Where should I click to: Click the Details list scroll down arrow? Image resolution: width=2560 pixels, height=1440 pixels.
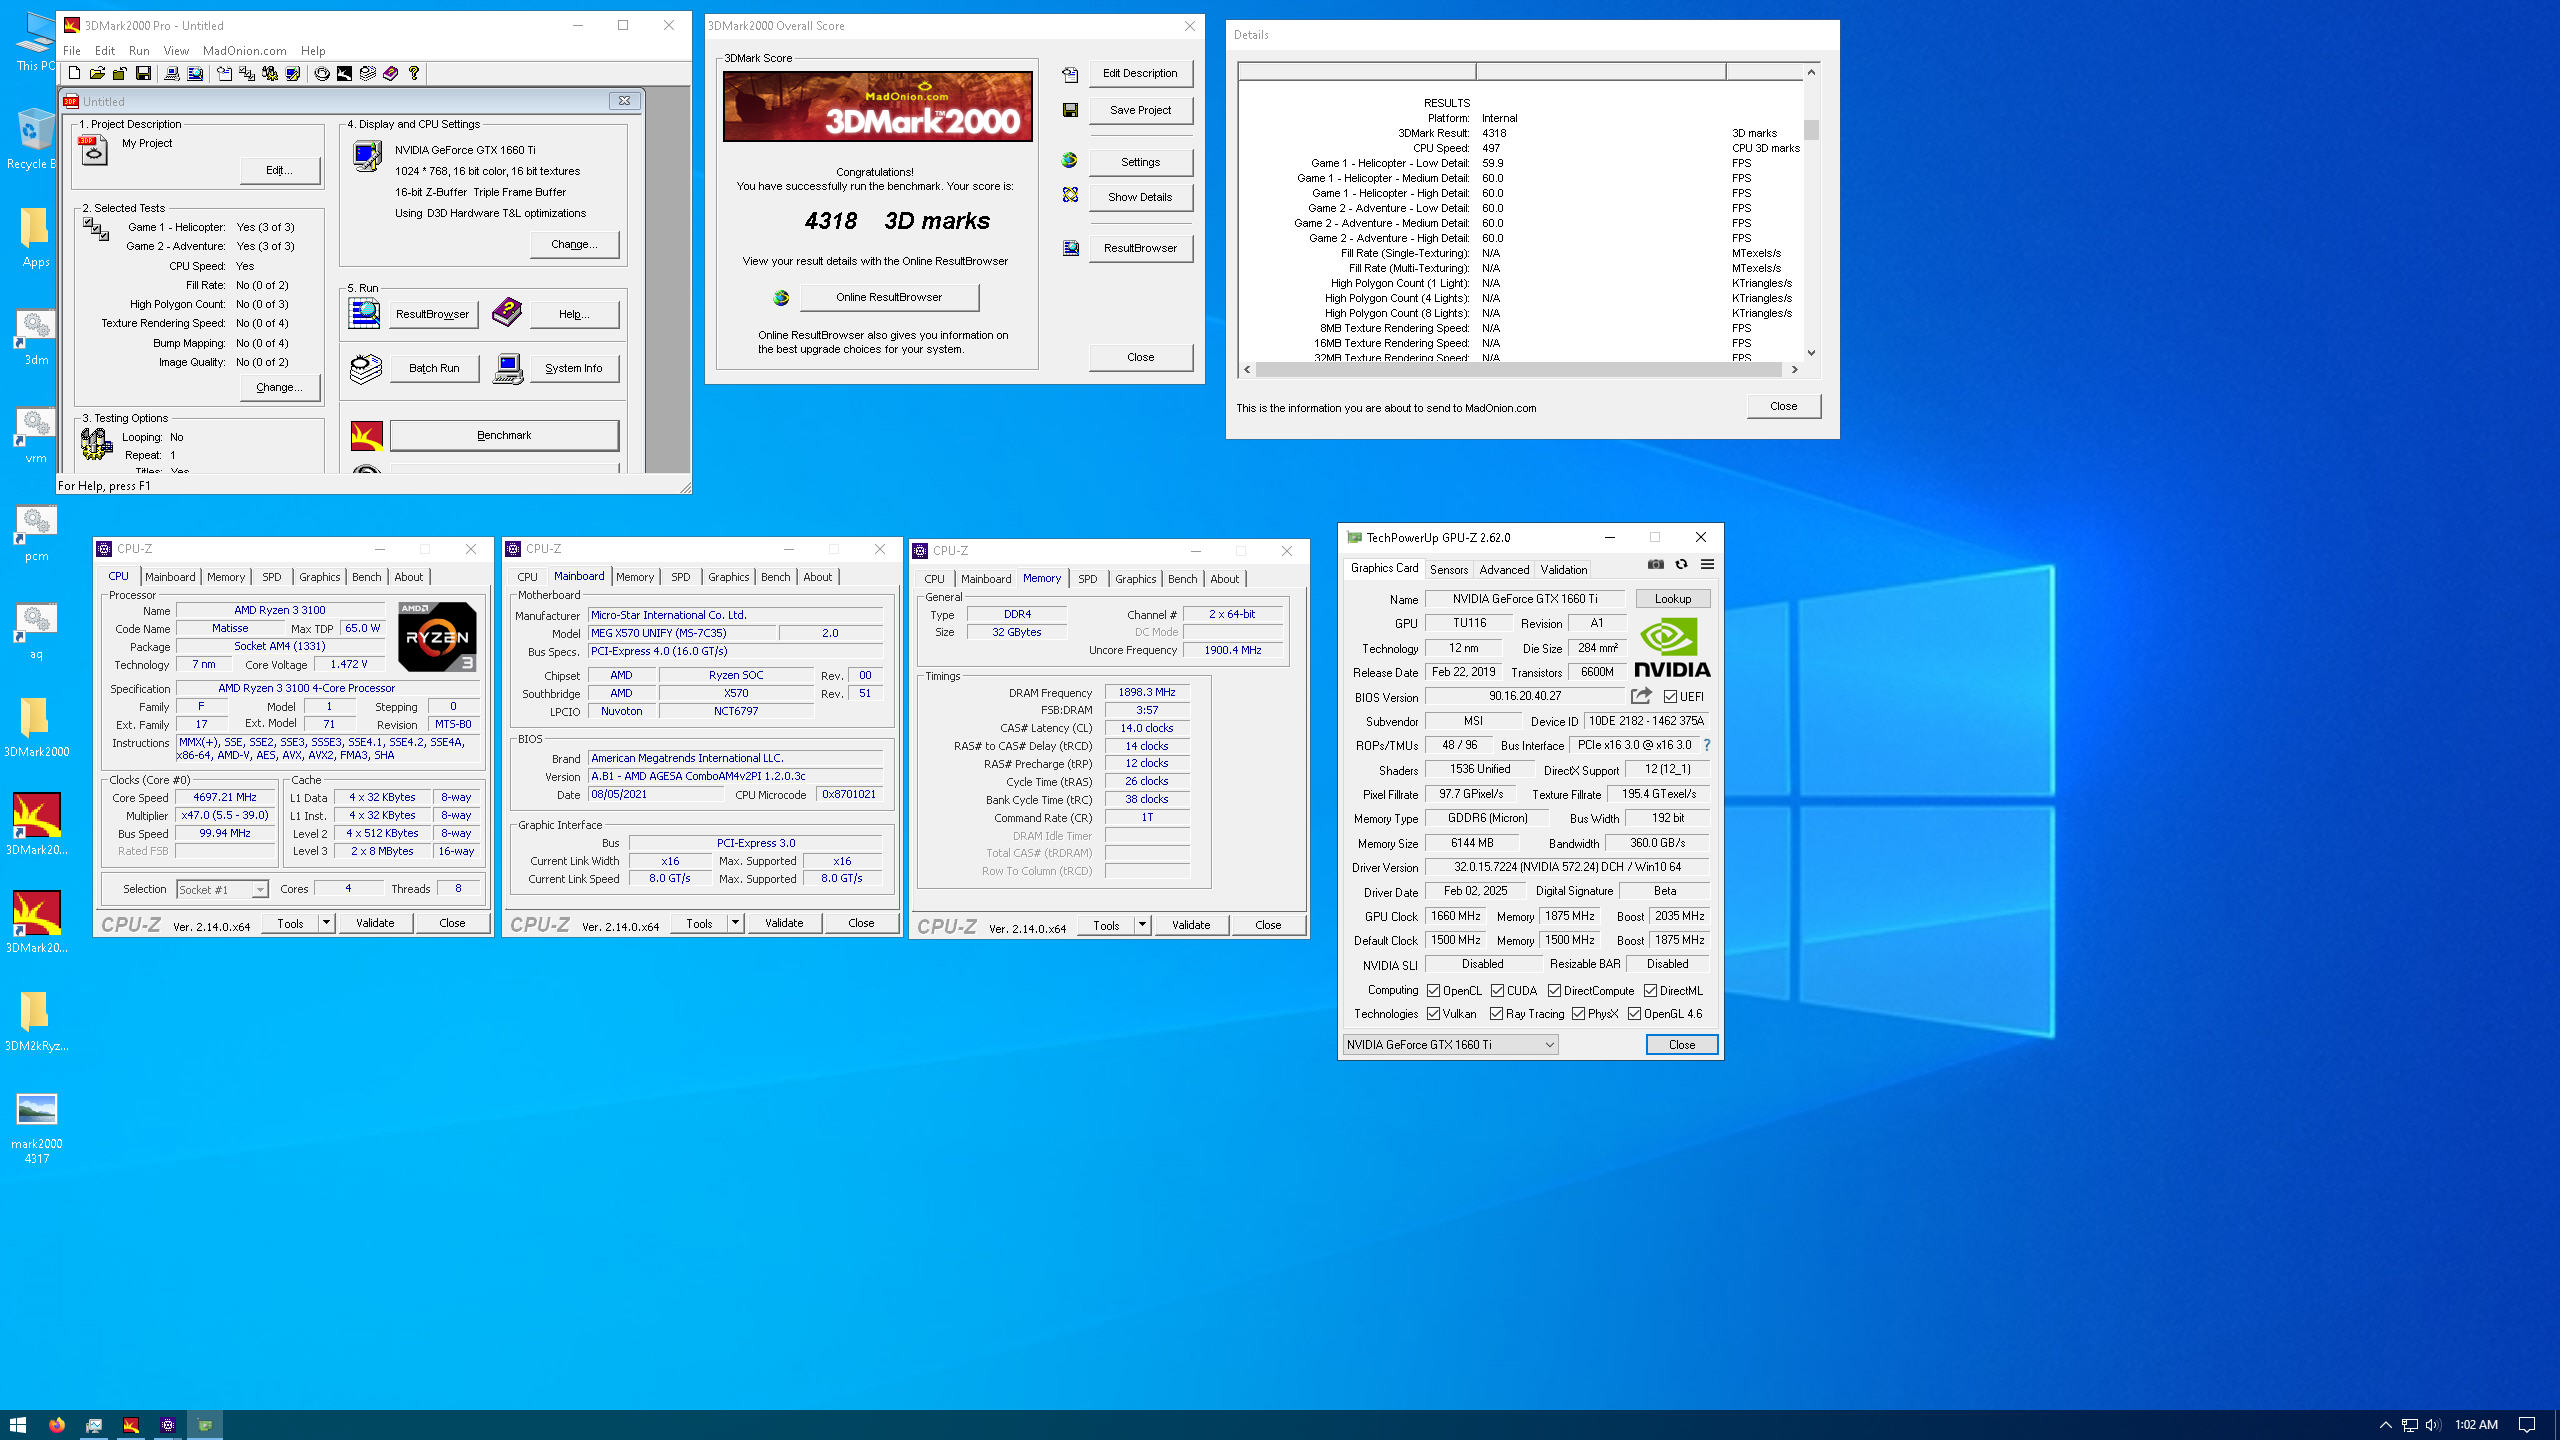1811,353
